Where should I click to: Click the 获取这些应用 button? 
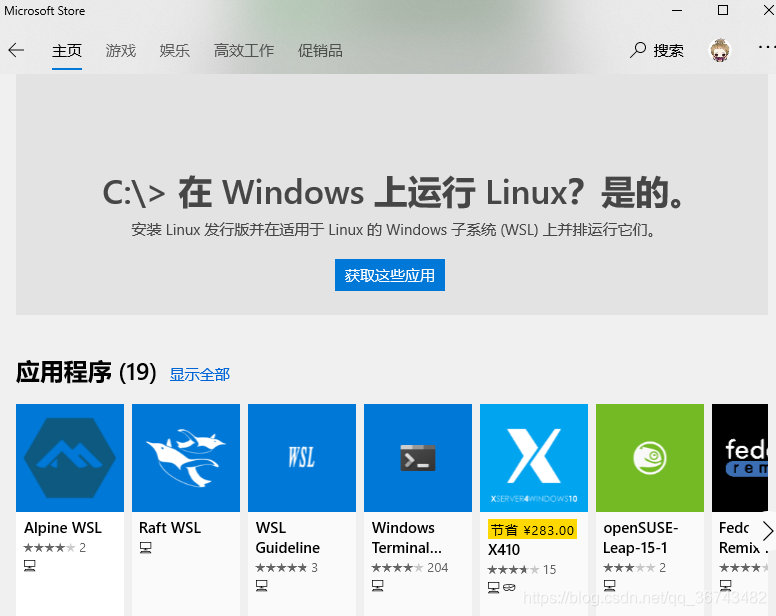point(389,275)
